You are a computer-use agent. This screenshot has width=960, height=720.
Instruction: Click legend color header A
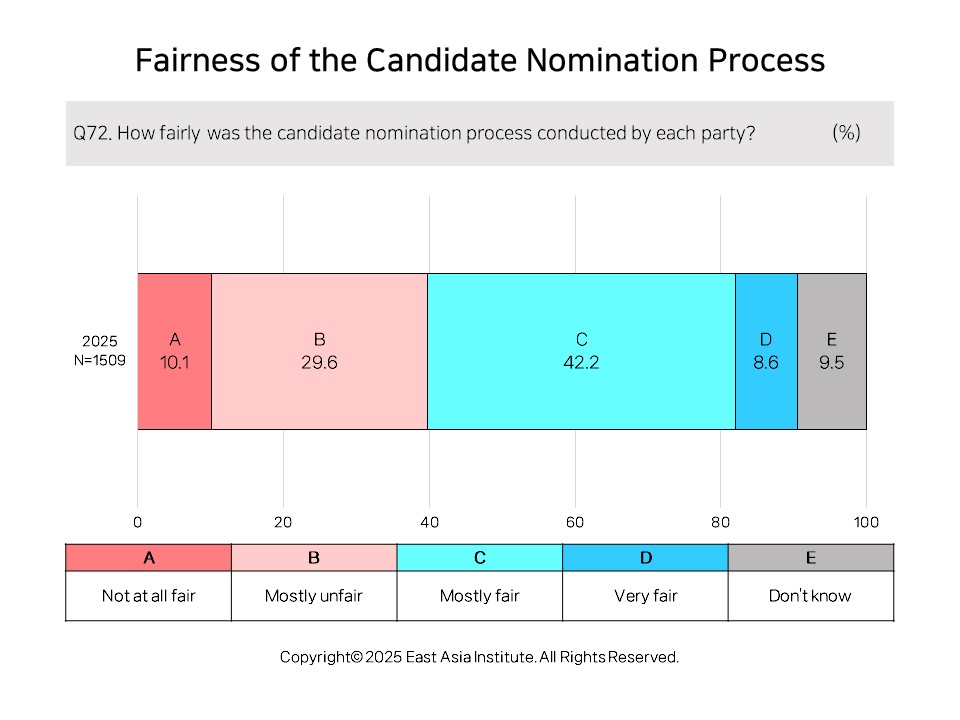point(149,558)
